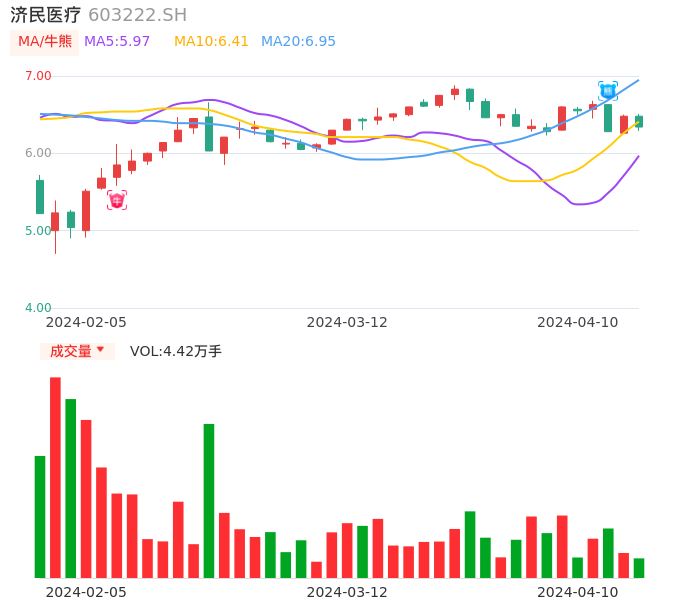
Task: Click the first green candlestick at chart start
Action: click(40, 196)
